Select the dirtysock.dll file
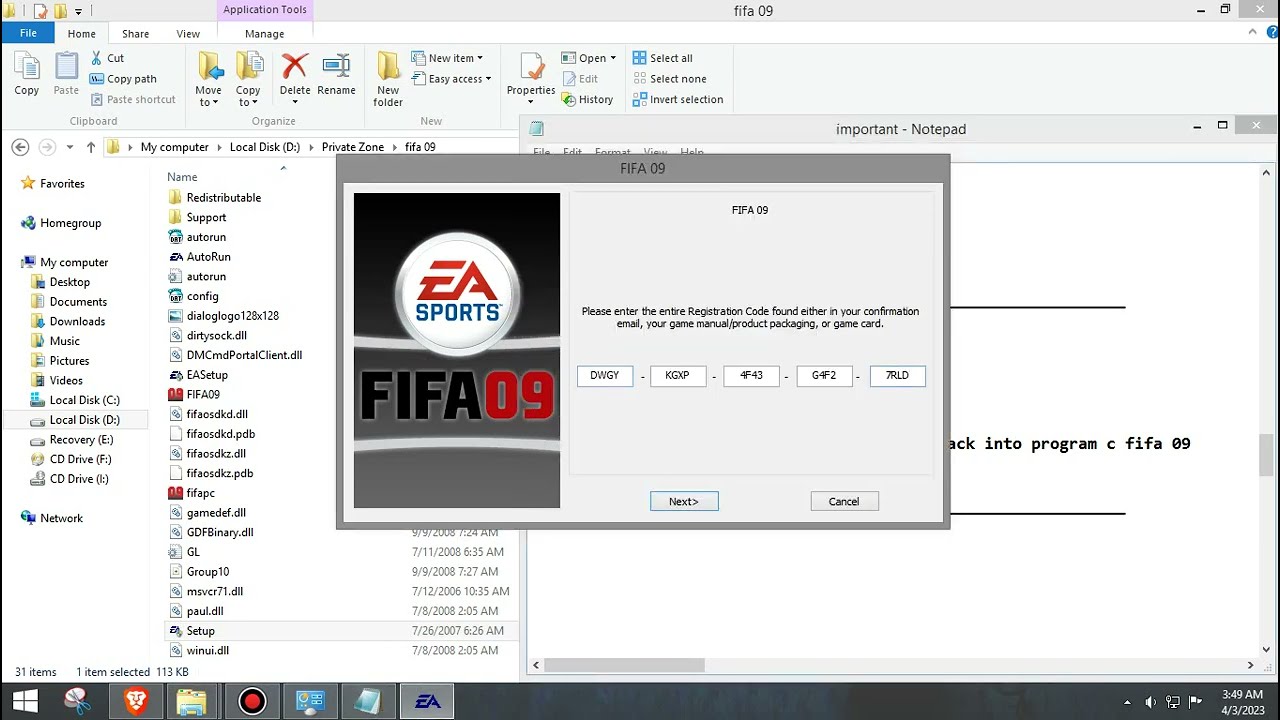The height and width of the screenshot is (720, 1280). 216,335
